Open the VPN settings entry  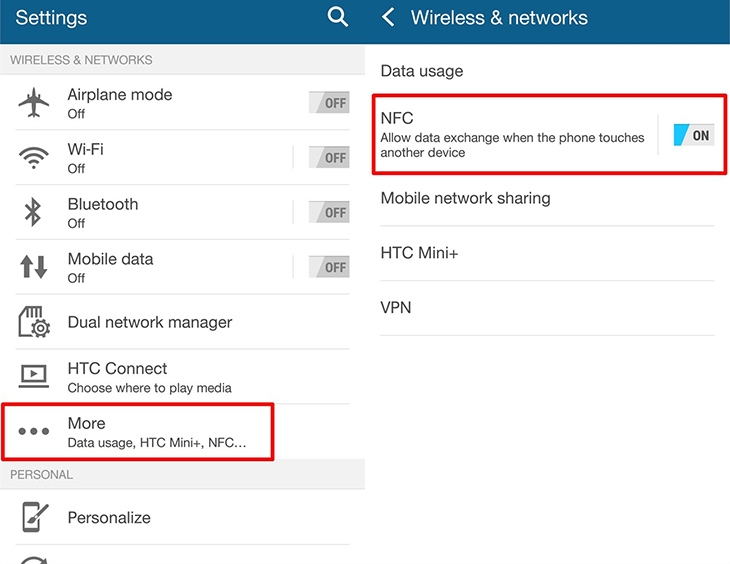click(x=396, y=308)
